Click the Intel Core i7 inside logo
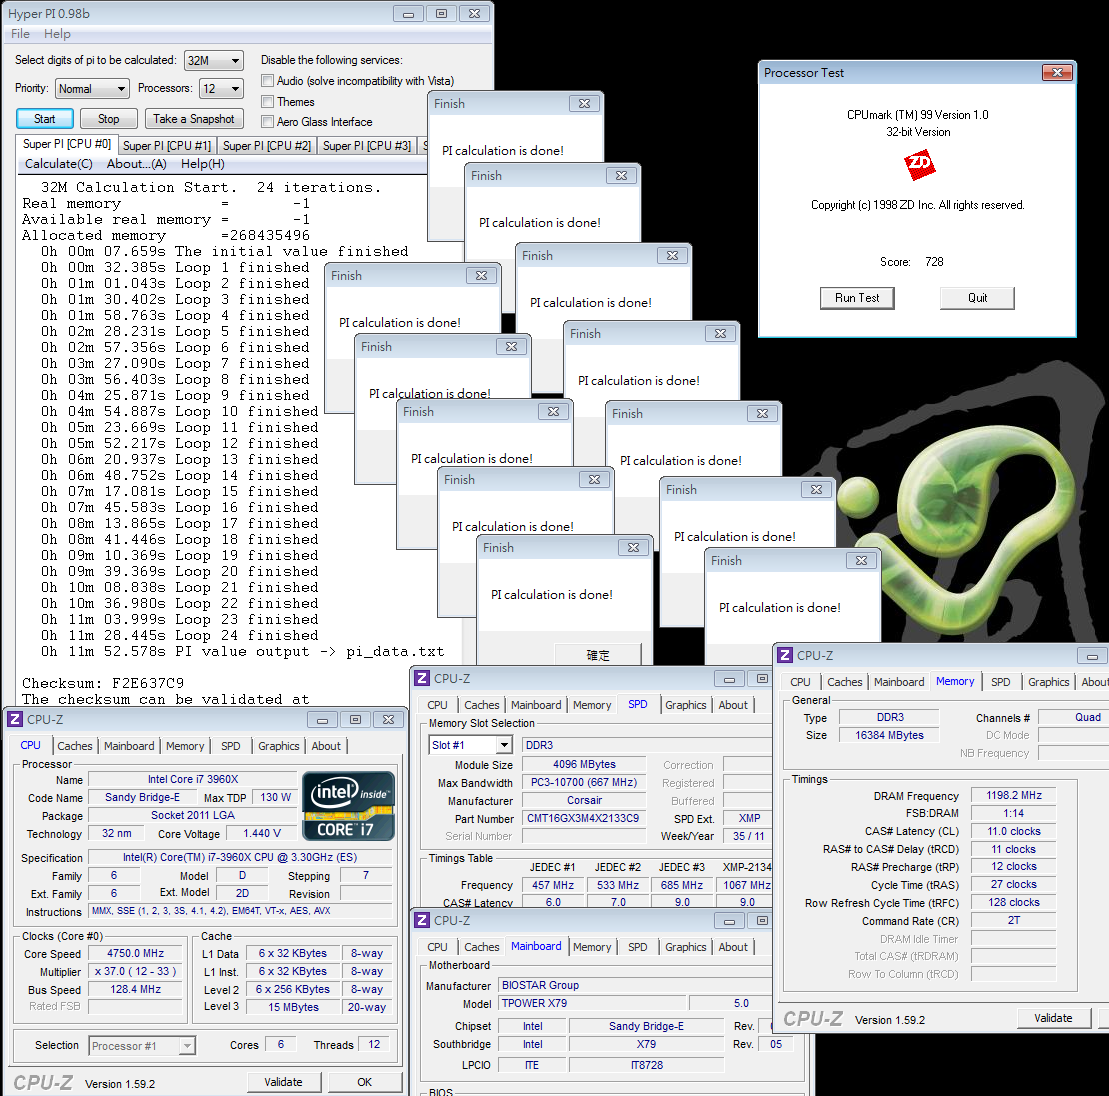This screenshot has width=1109, height=1096. 349,806
